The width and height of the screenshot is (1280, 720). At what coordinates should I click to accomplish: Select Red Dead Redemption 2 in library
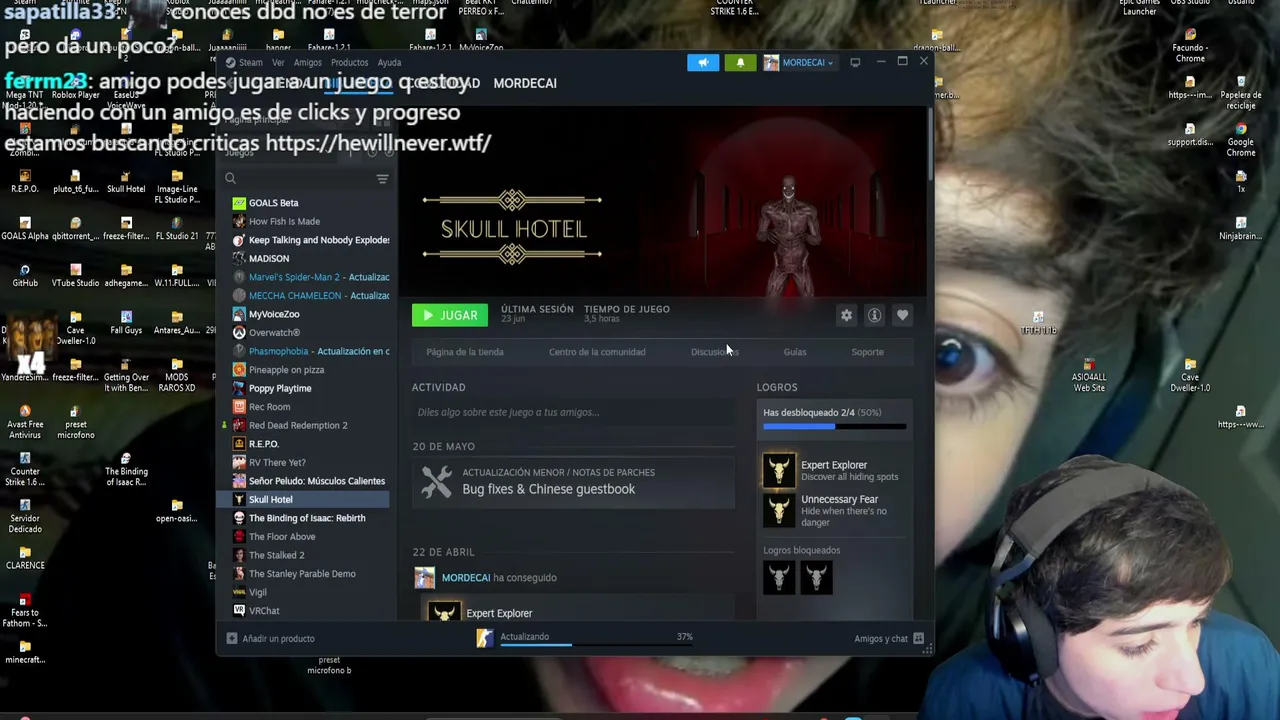(310, 425)
